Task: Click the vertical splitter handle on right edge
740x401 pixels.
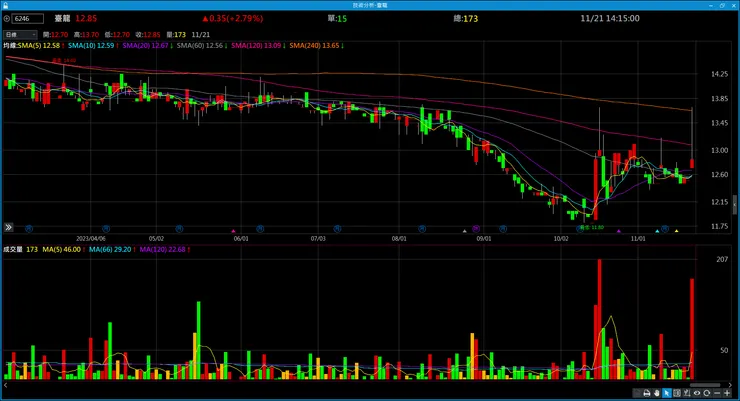Action: 734,205
